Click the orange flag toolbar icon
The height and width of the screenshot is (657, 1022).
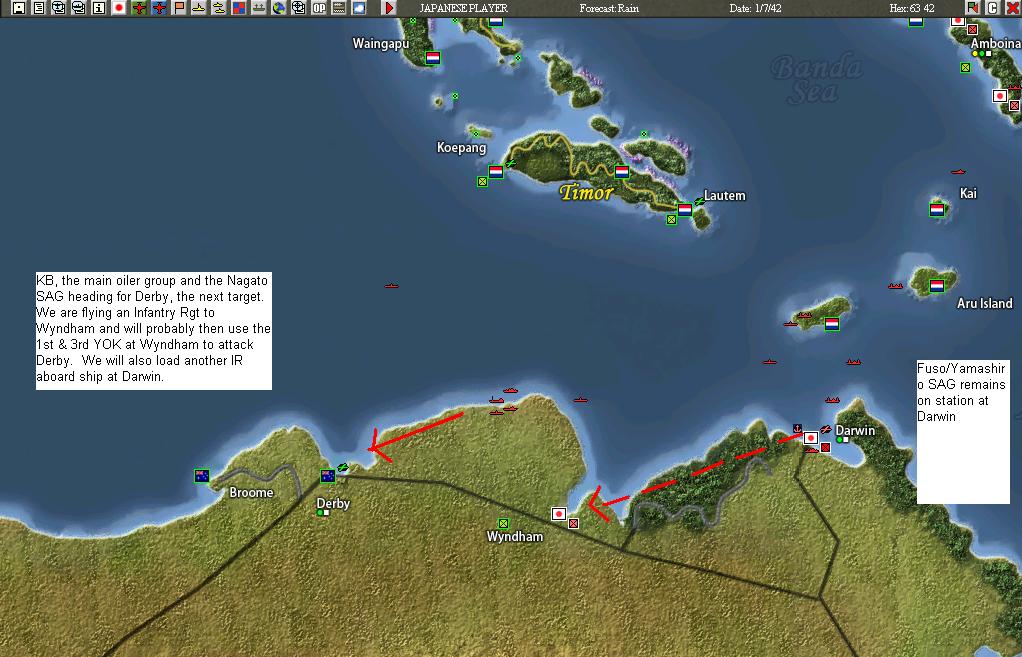[x=179, y=8]
